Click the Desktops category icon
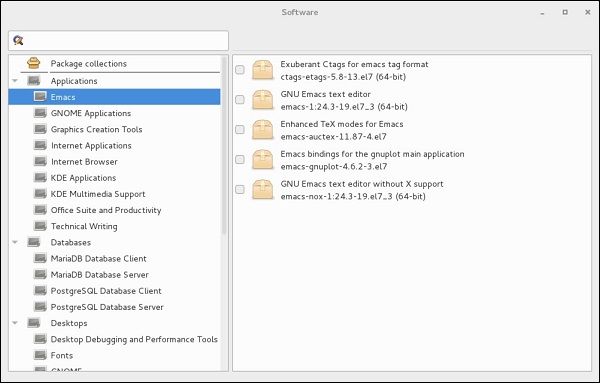This screenshot has width=600, height=383. point(34,323)
